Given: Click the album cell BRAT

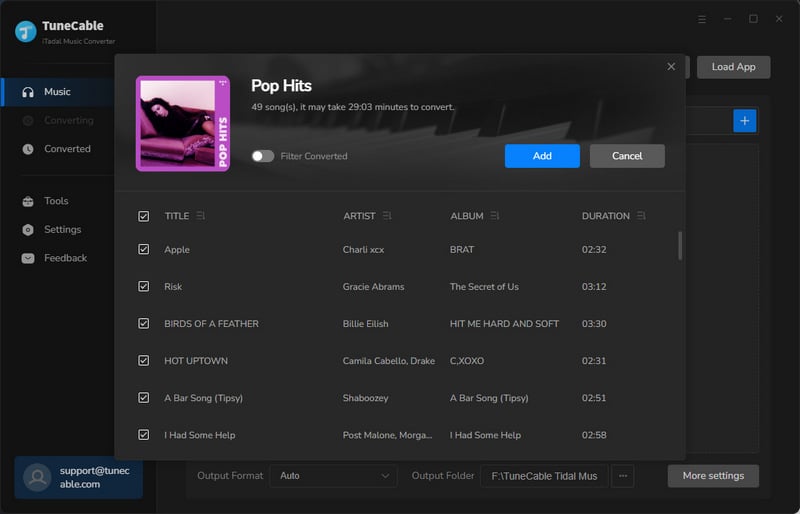Looking at the screenshot, I should pos(462,250).
